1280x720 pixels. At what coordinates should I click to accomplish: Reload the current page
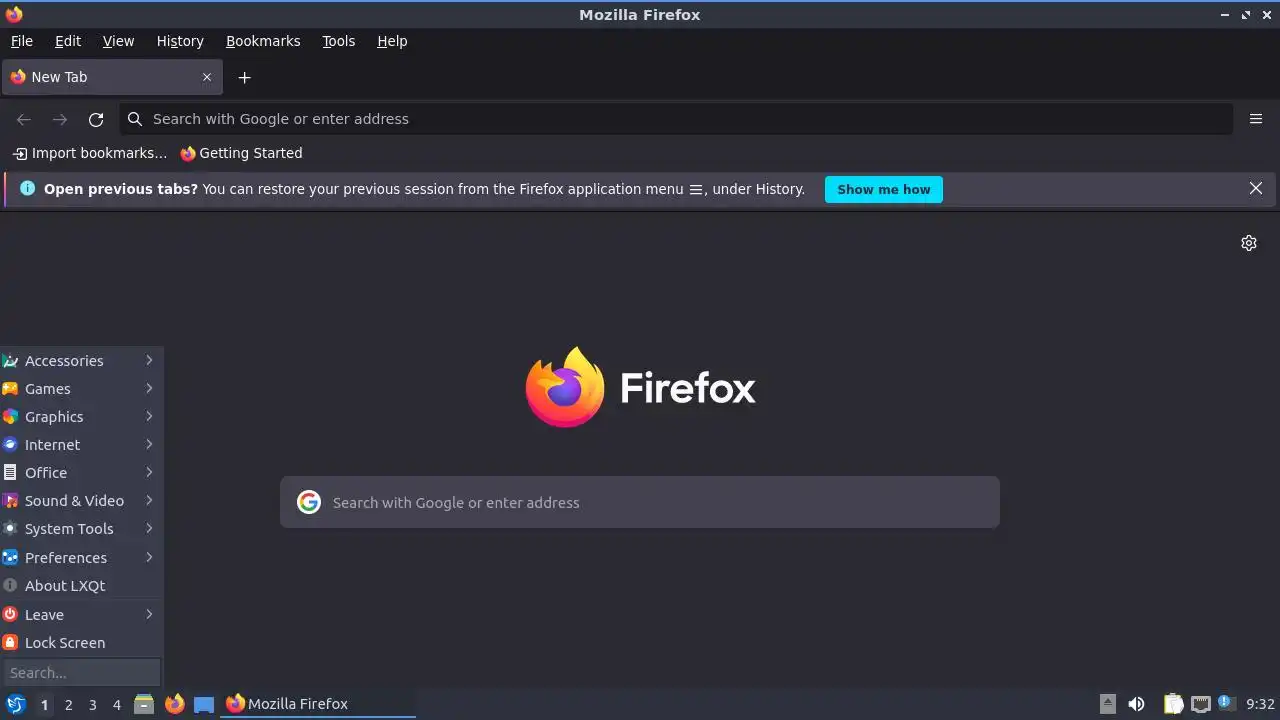pos(96,119)
